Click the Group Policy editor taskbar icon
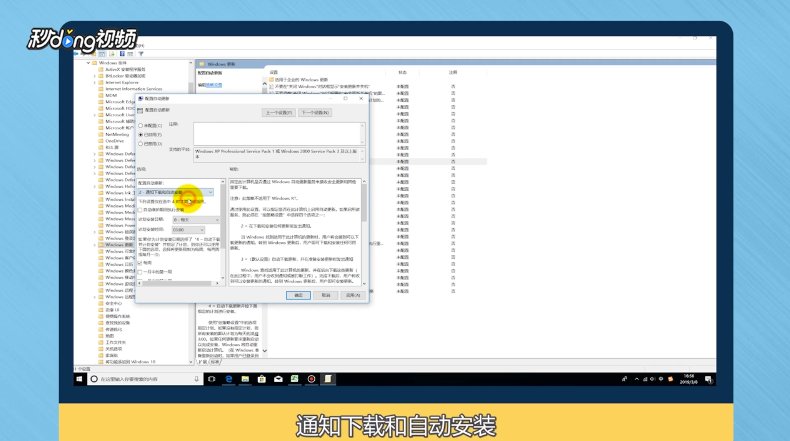The image size is (790, 441). pos(328,379)
